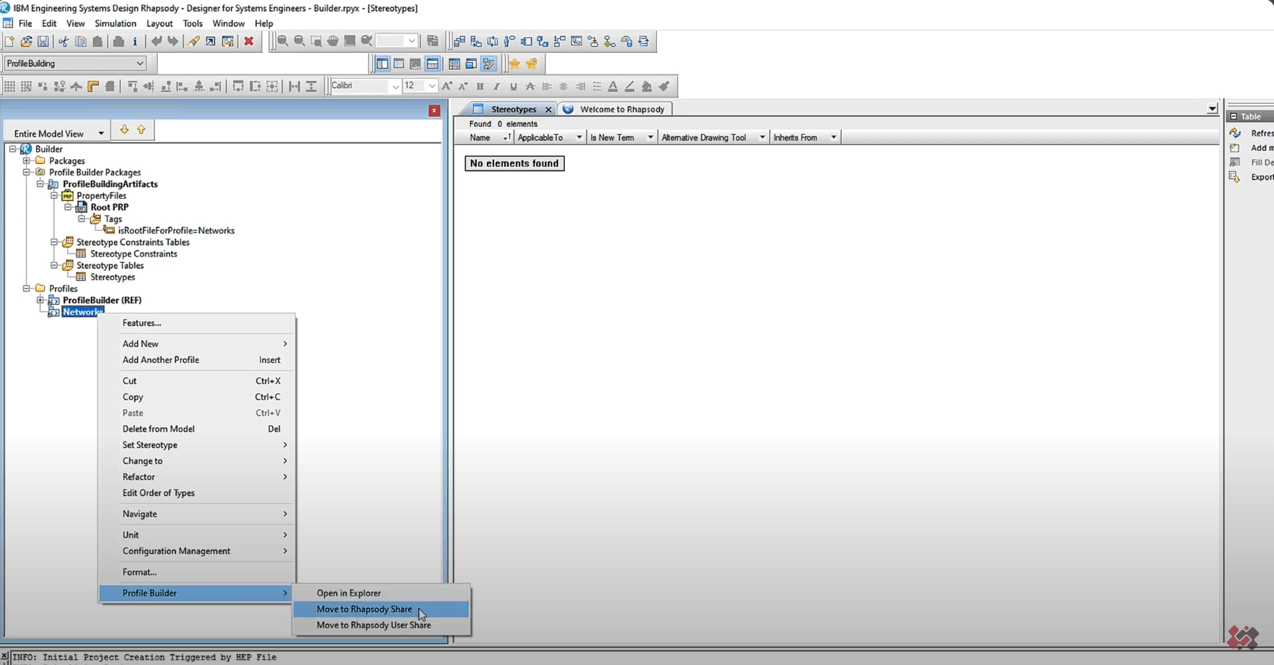Select isRootFileForProfile=Networks tag
Image resolution: width=1274 pixels, height=665 pixels.
pyautogui.click(x=176, y=231)
